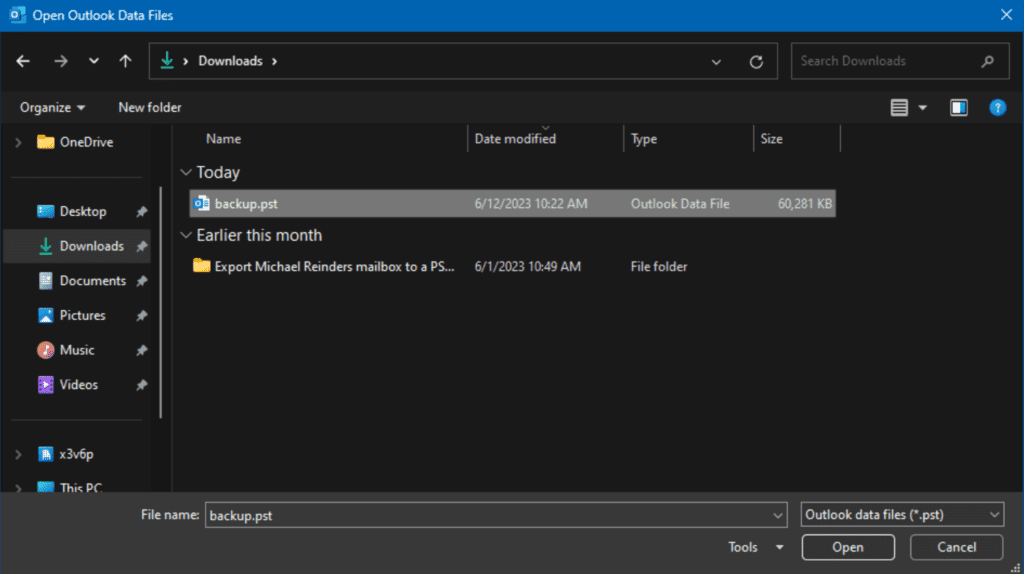Viewport: 1024px width, 574px height.
Task: Click the Open button
Action: pos(848,547)
